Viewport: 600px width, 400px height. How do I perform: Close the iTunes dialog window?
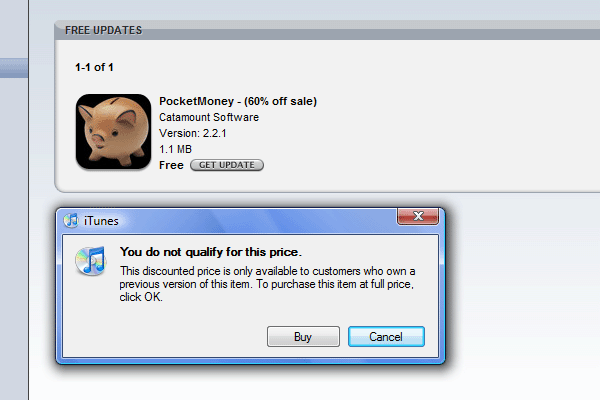[x=418, y=216]
